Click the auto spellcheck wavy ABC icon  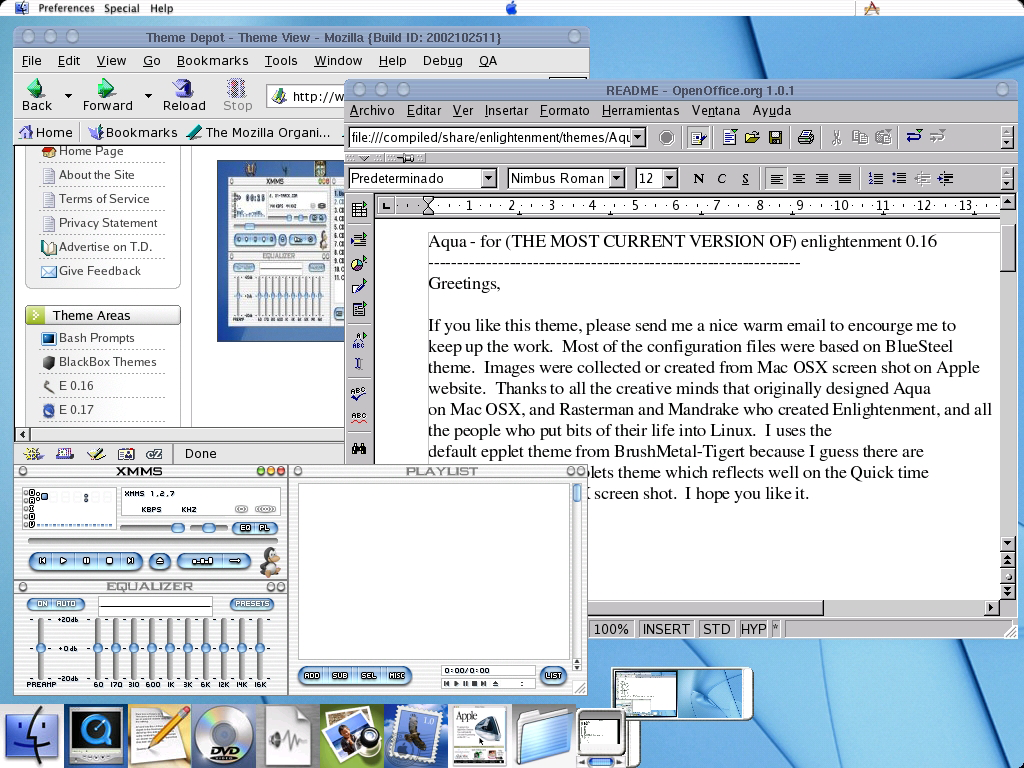tap(359, 417)
